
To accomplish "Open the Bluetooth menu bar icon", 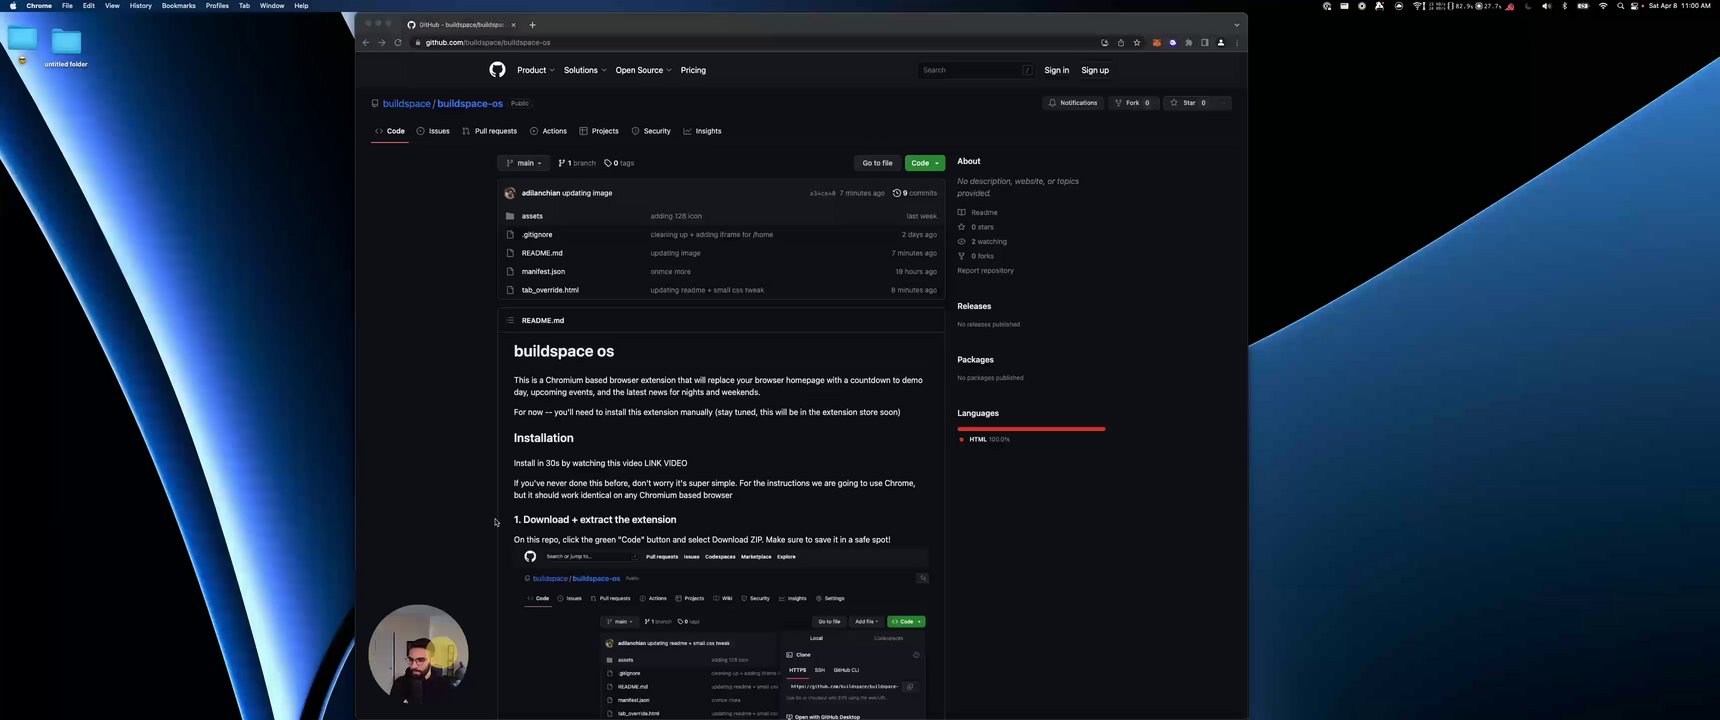I will (1565, 6).
